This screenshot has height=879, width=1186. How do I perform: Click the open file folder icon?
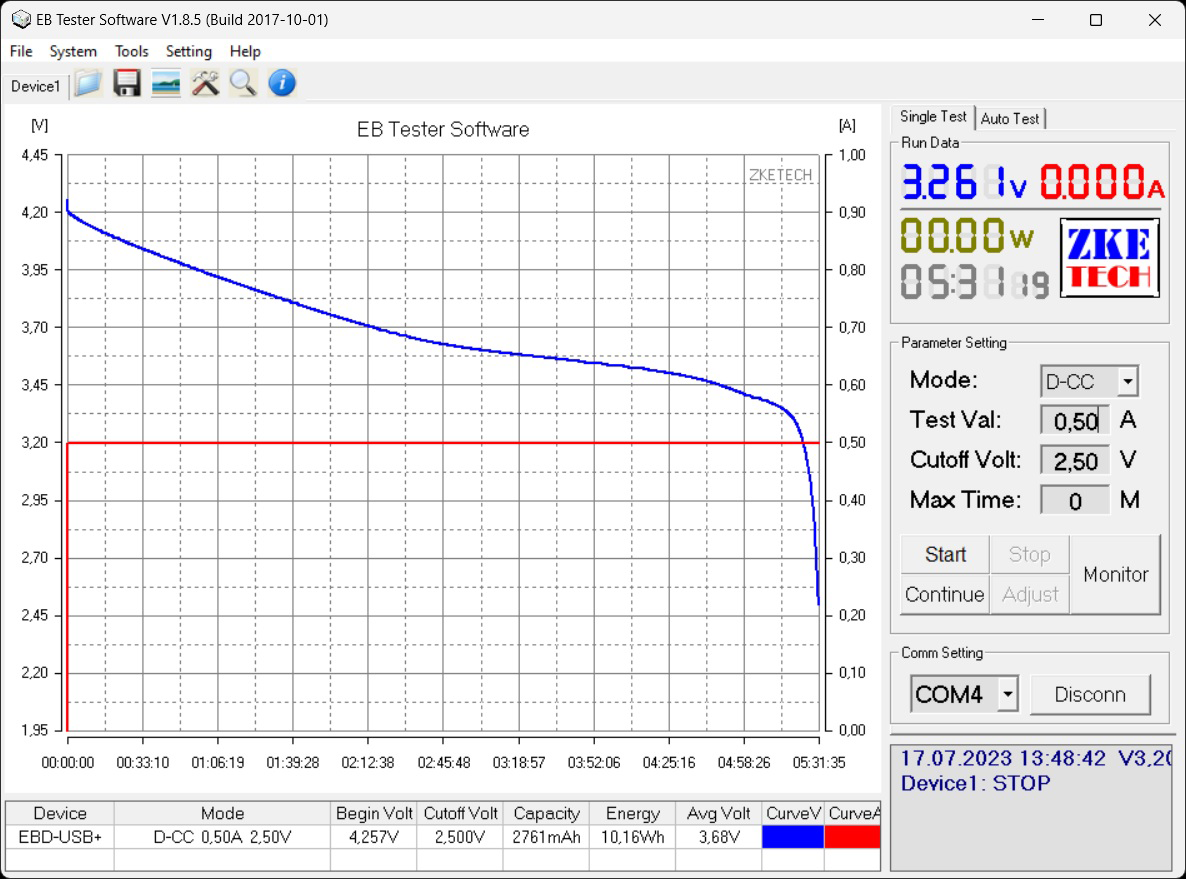88,84
